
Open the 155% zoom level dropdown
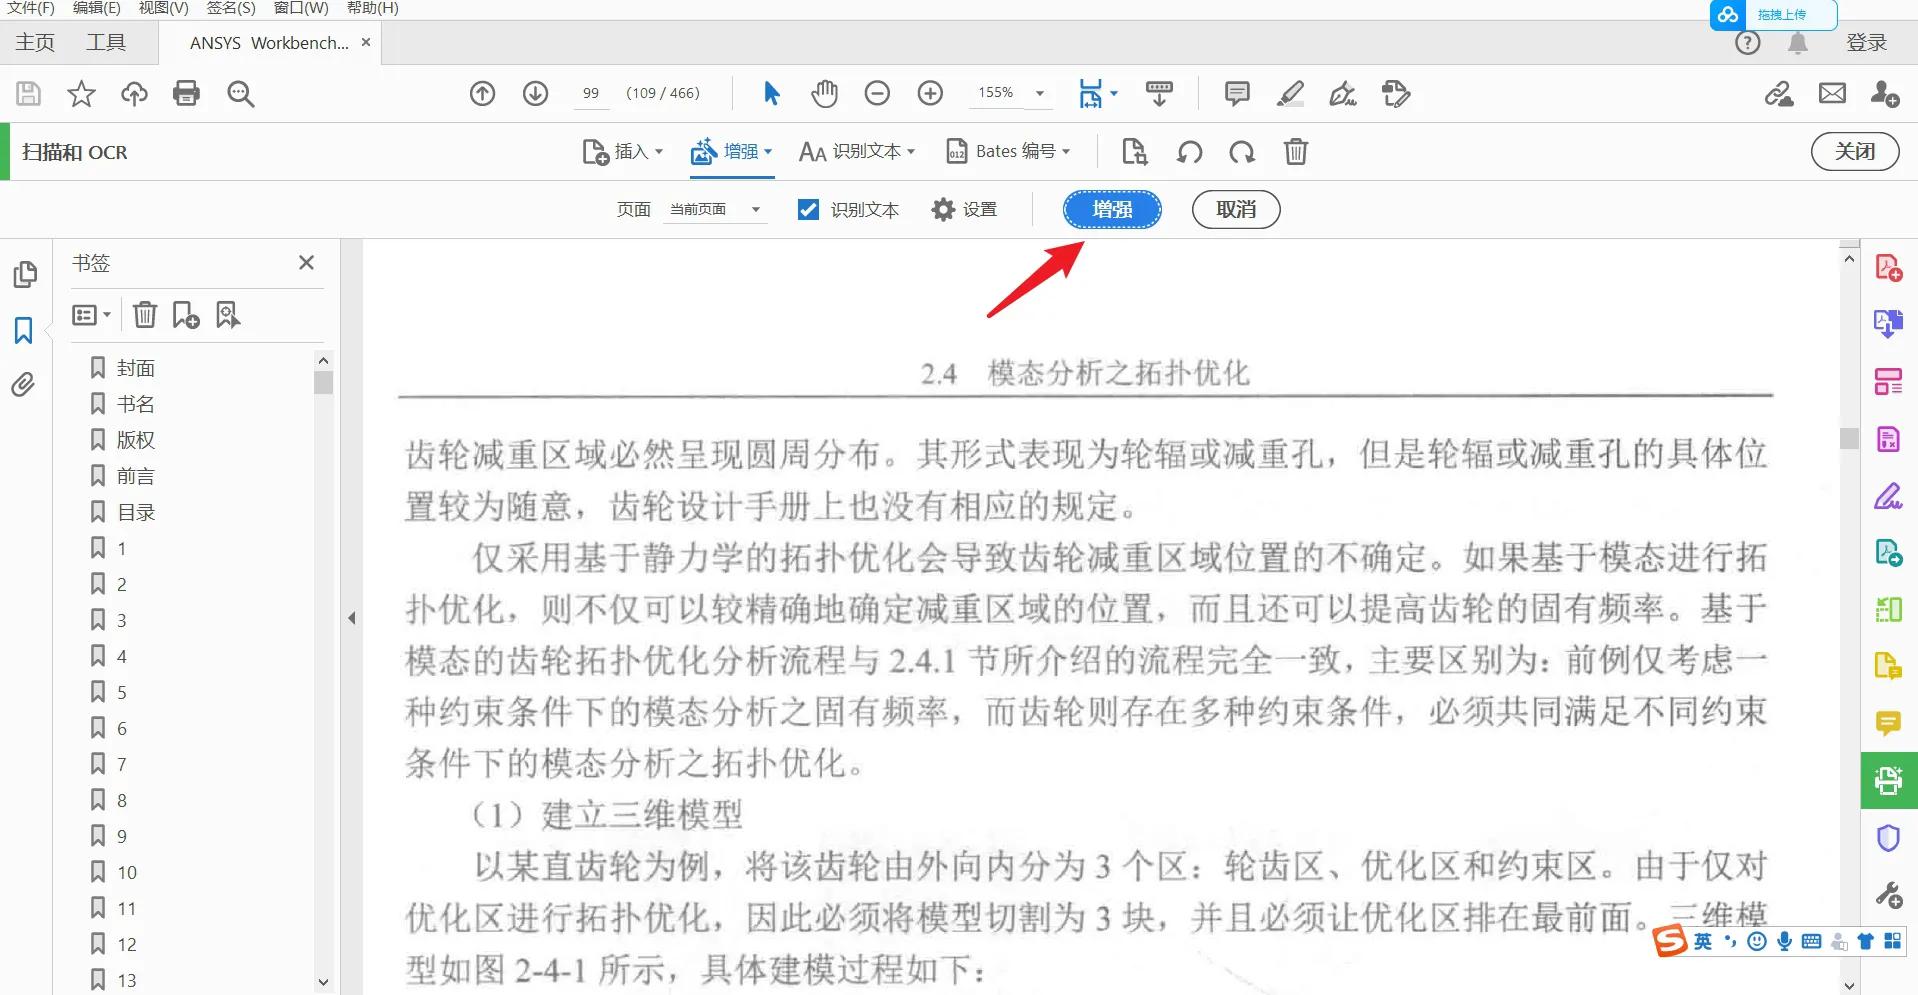coord(1037,93)
